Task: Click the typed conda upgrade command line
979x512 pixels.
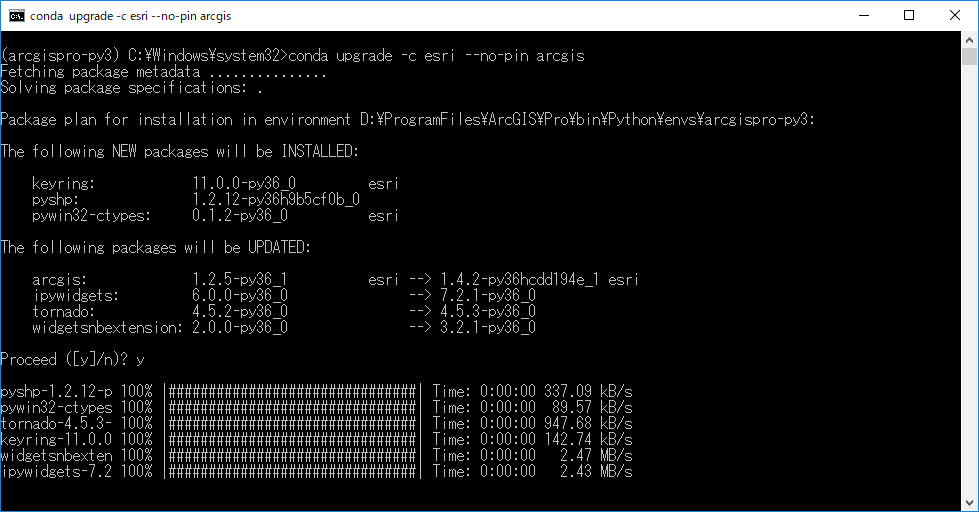Action: (x=435, y=56)
